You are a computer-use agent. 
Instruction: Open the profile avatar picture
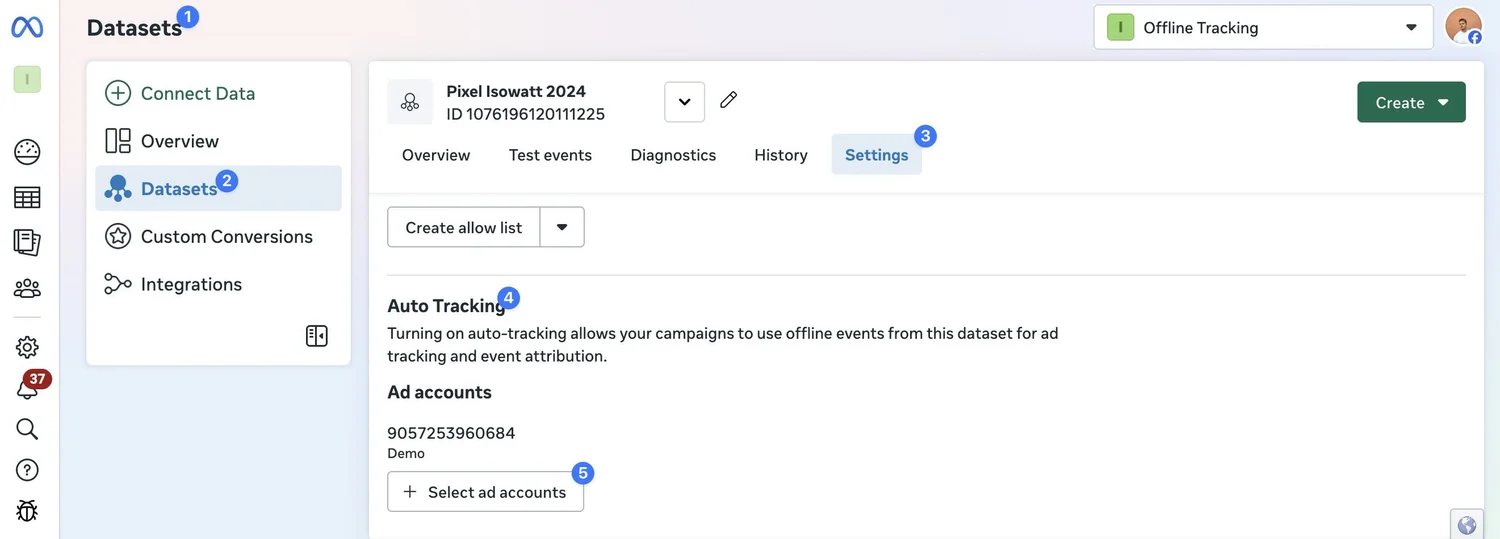1464,27
